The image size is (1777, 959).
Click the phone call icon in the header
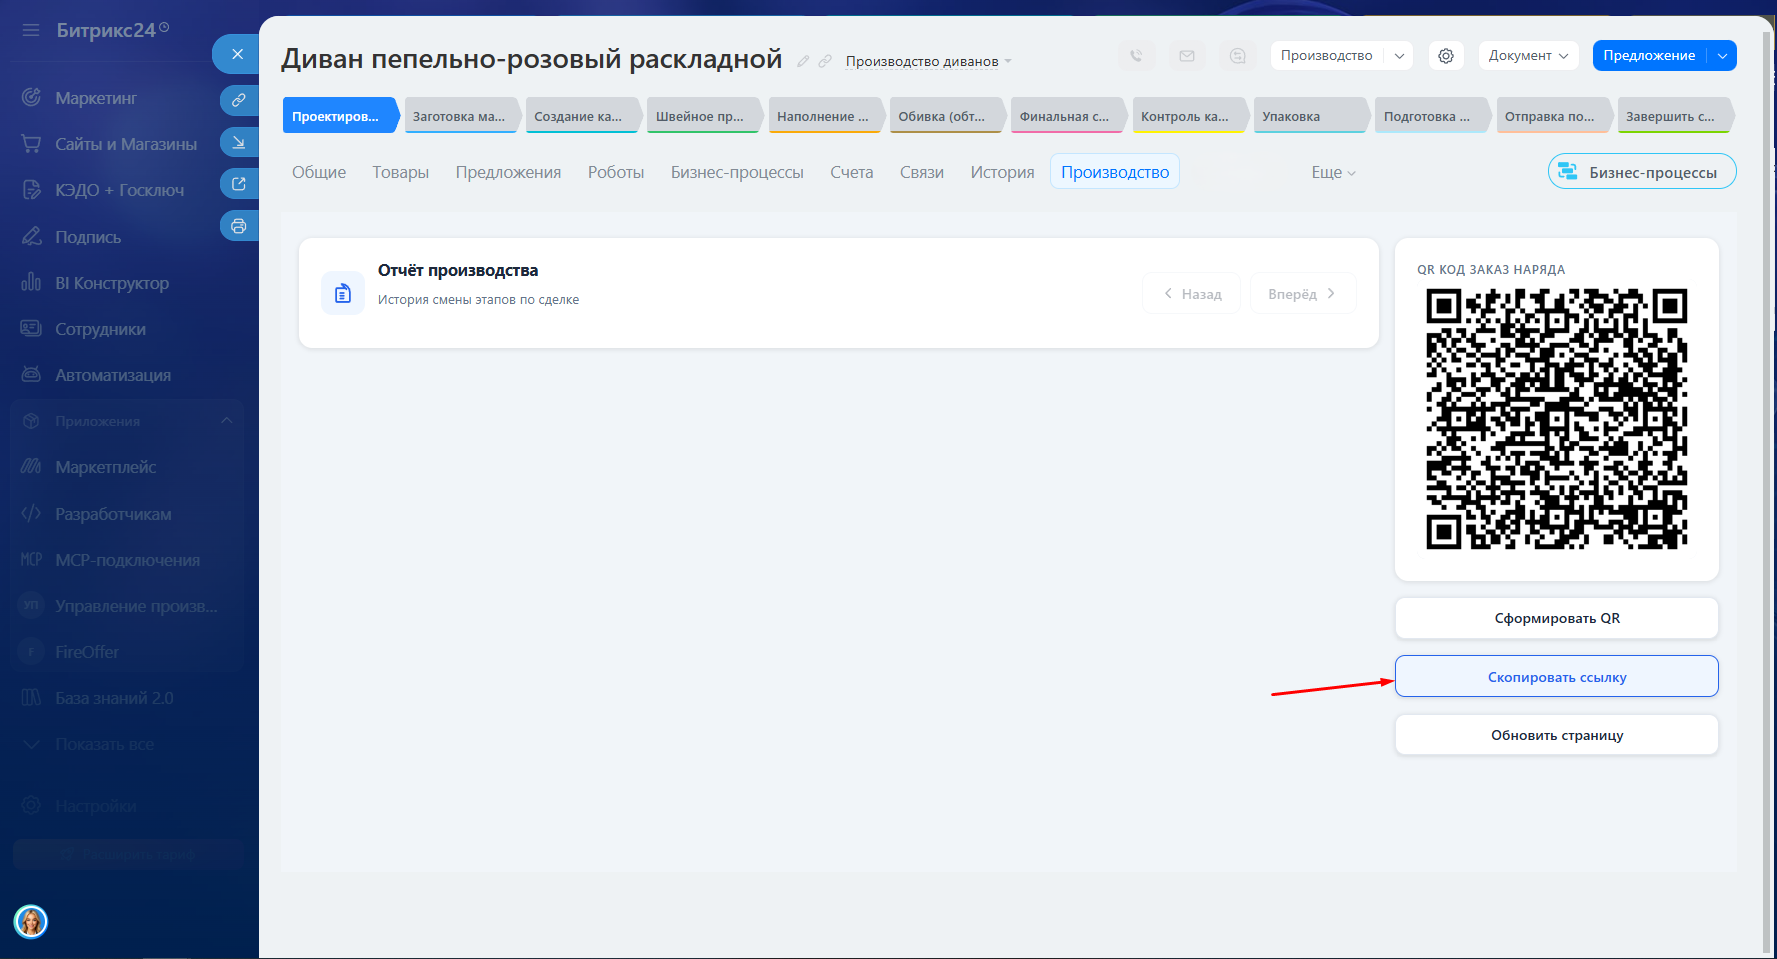coord(1136,56)
